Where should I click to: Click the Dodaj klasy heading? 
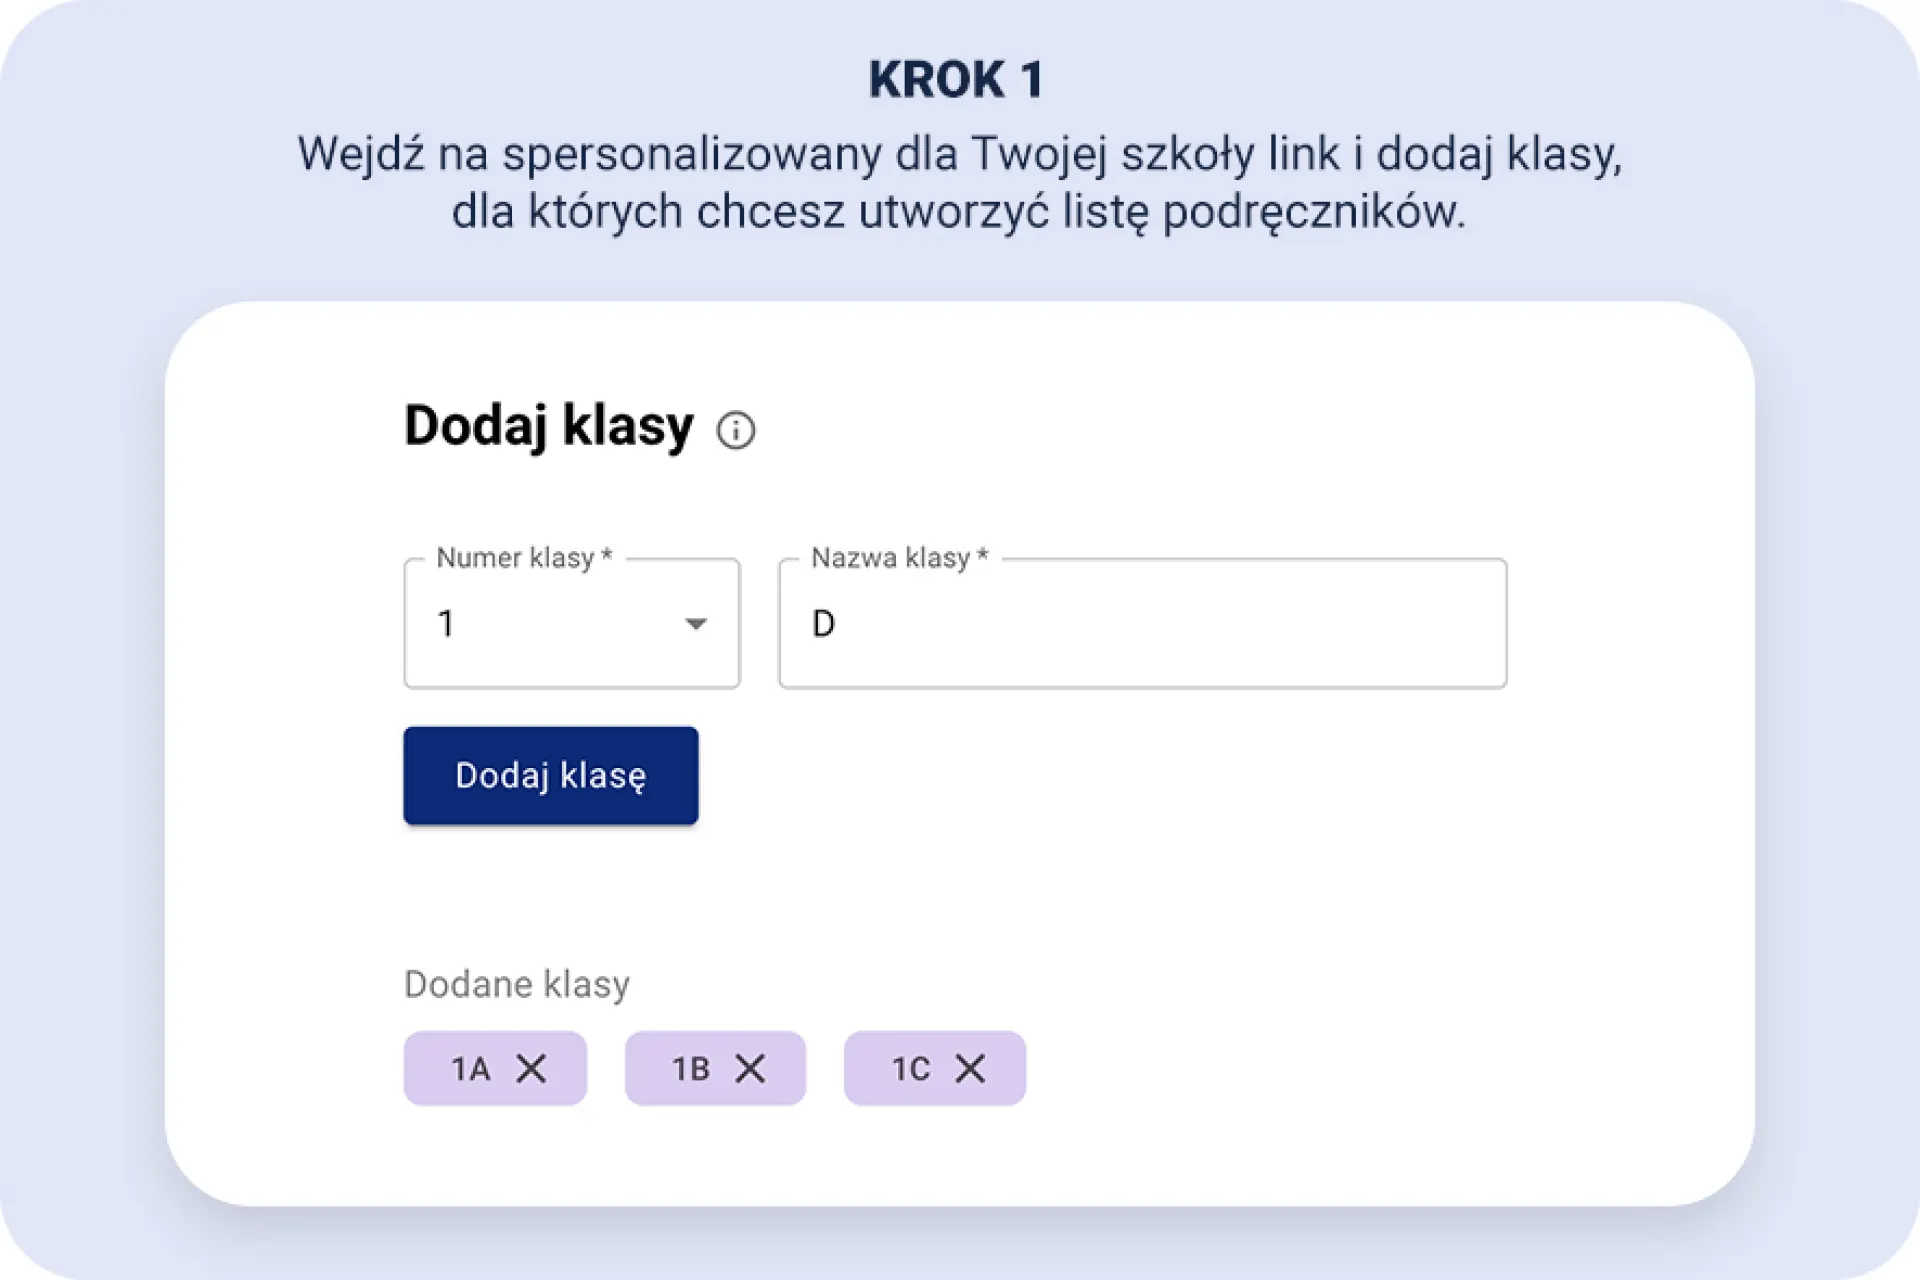(548, 426)
